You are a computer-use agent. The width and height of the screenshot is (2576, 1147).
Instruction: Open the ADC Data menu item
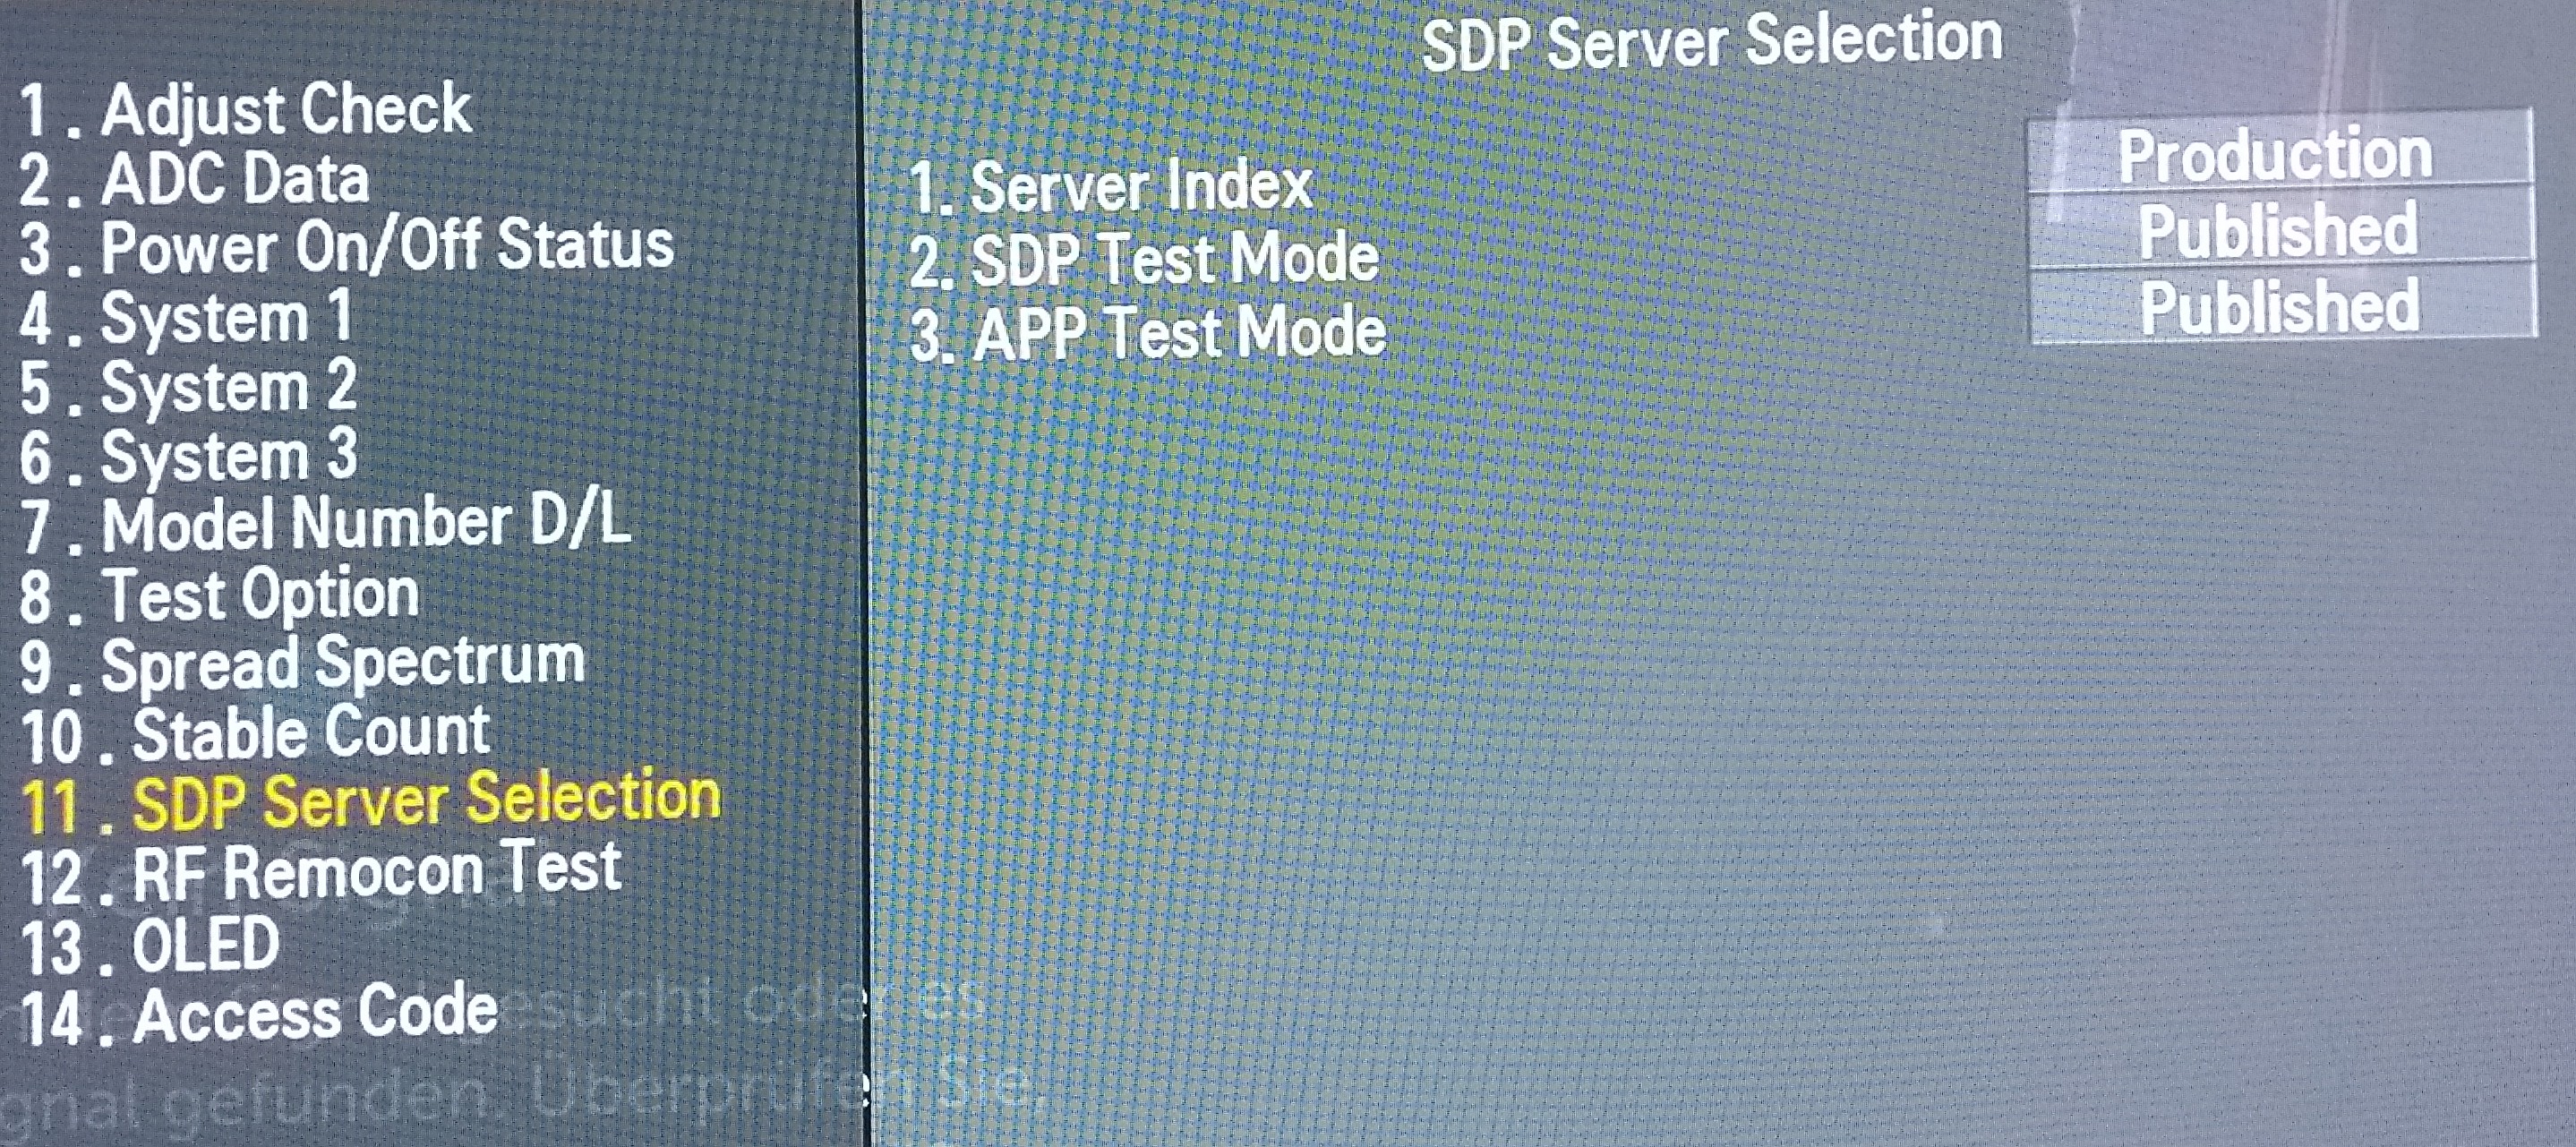click(194, 180)
